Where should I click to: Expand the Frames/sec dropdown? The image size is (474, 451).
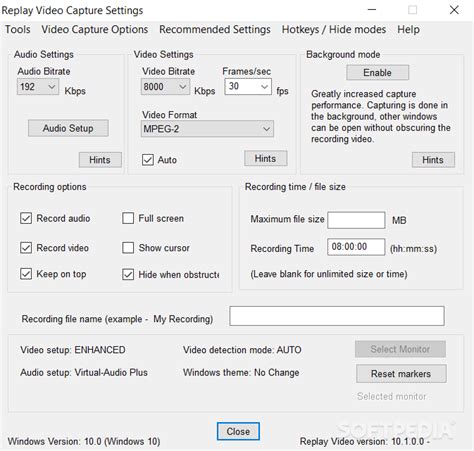click(248, 86)
